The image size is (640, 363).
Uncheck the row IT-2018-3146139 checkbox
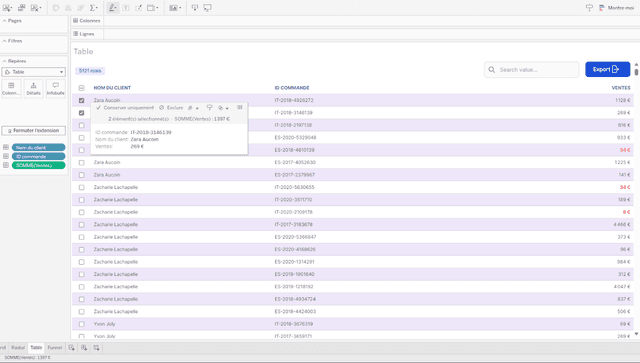pos(82,113)
